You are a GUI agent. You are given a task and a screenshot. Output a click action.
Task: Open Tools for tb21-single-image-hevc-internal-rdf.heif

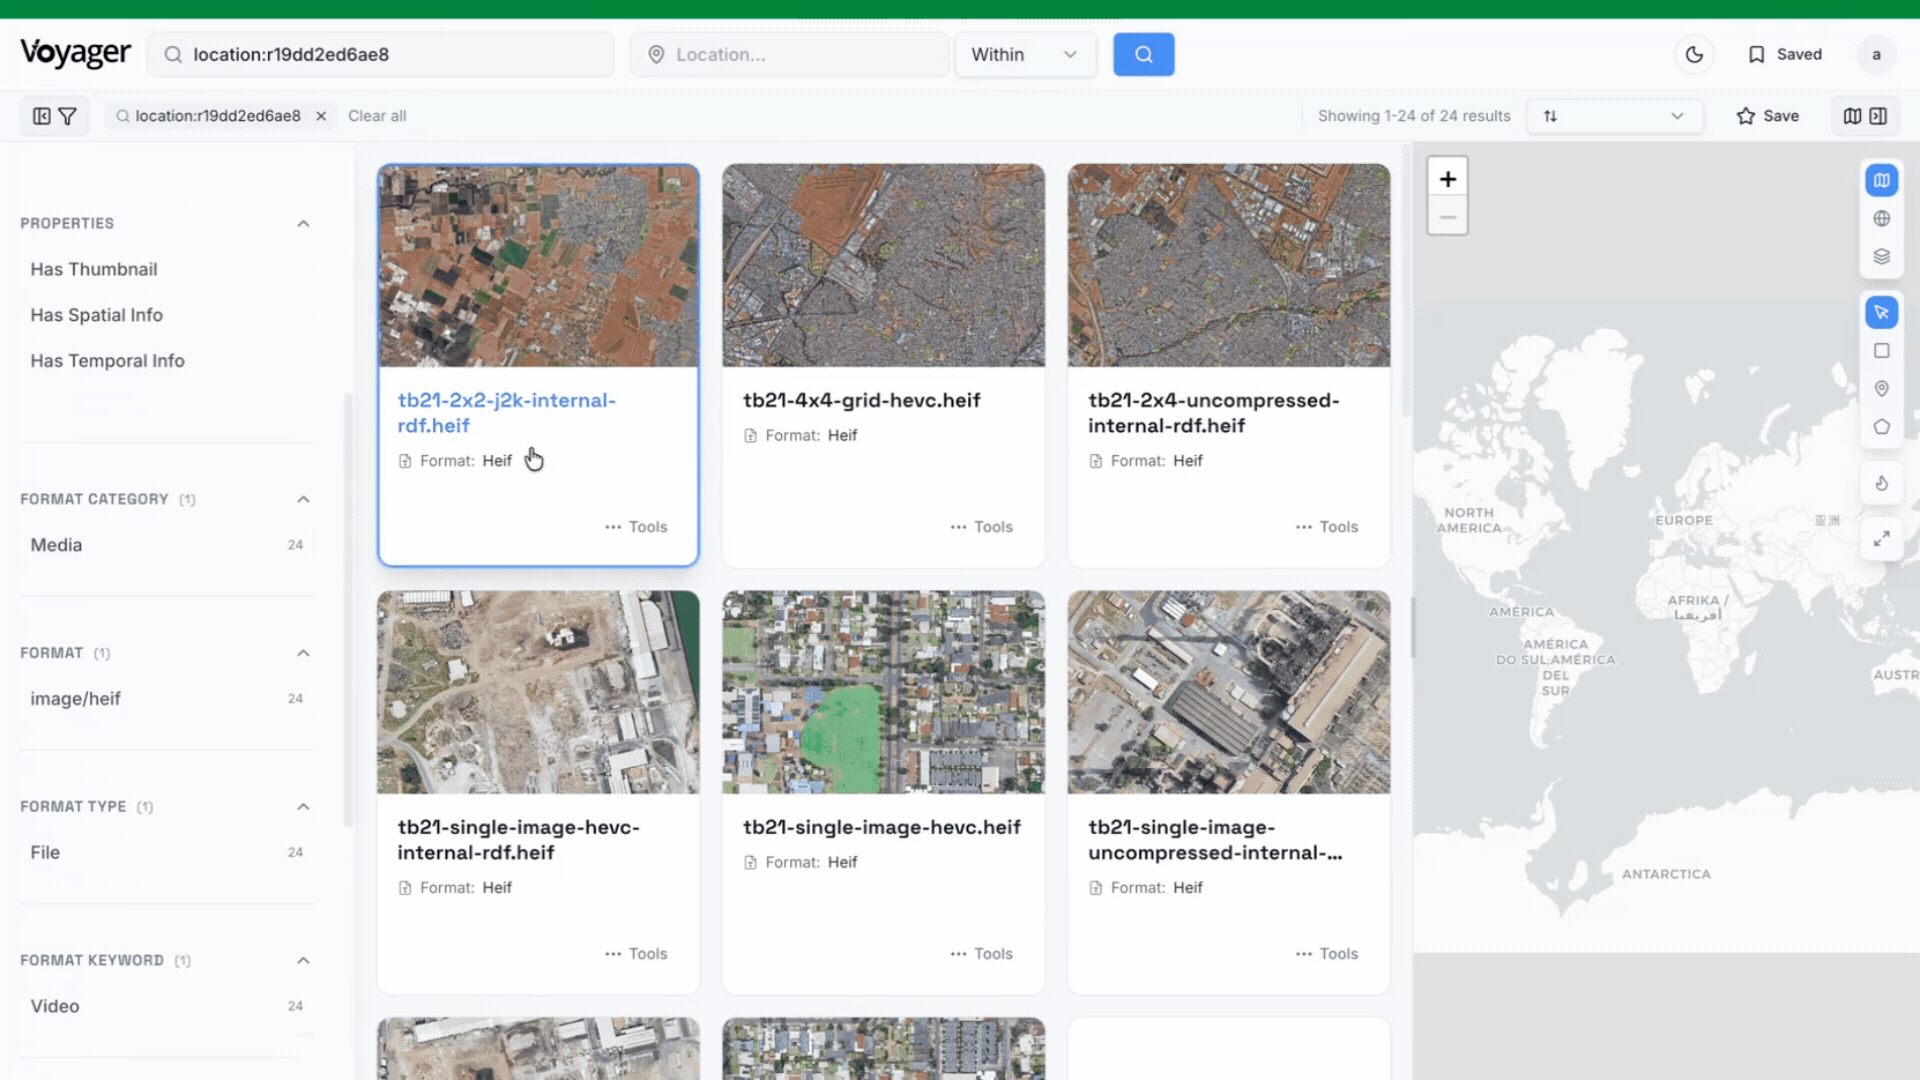pos(636,954)
